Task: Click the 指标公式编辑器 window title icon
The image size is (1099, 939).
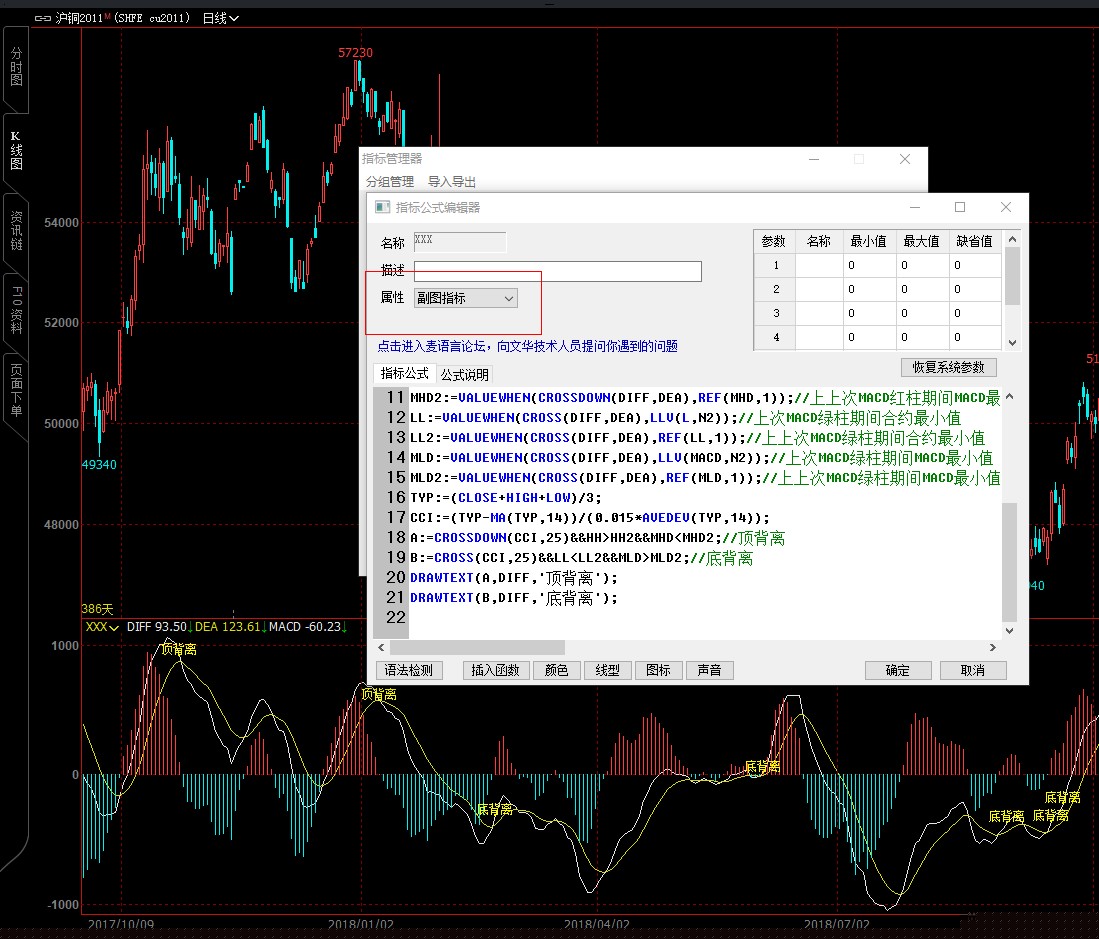Action: coord(382,207)
